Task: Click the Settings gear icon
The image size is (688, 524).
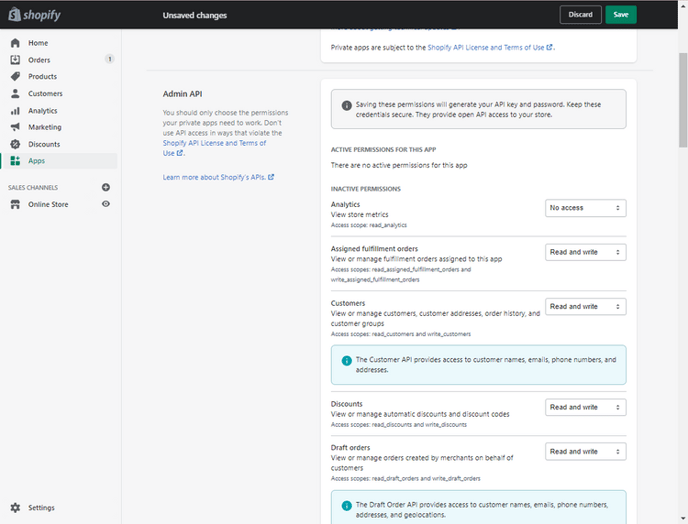Action: 15,508
